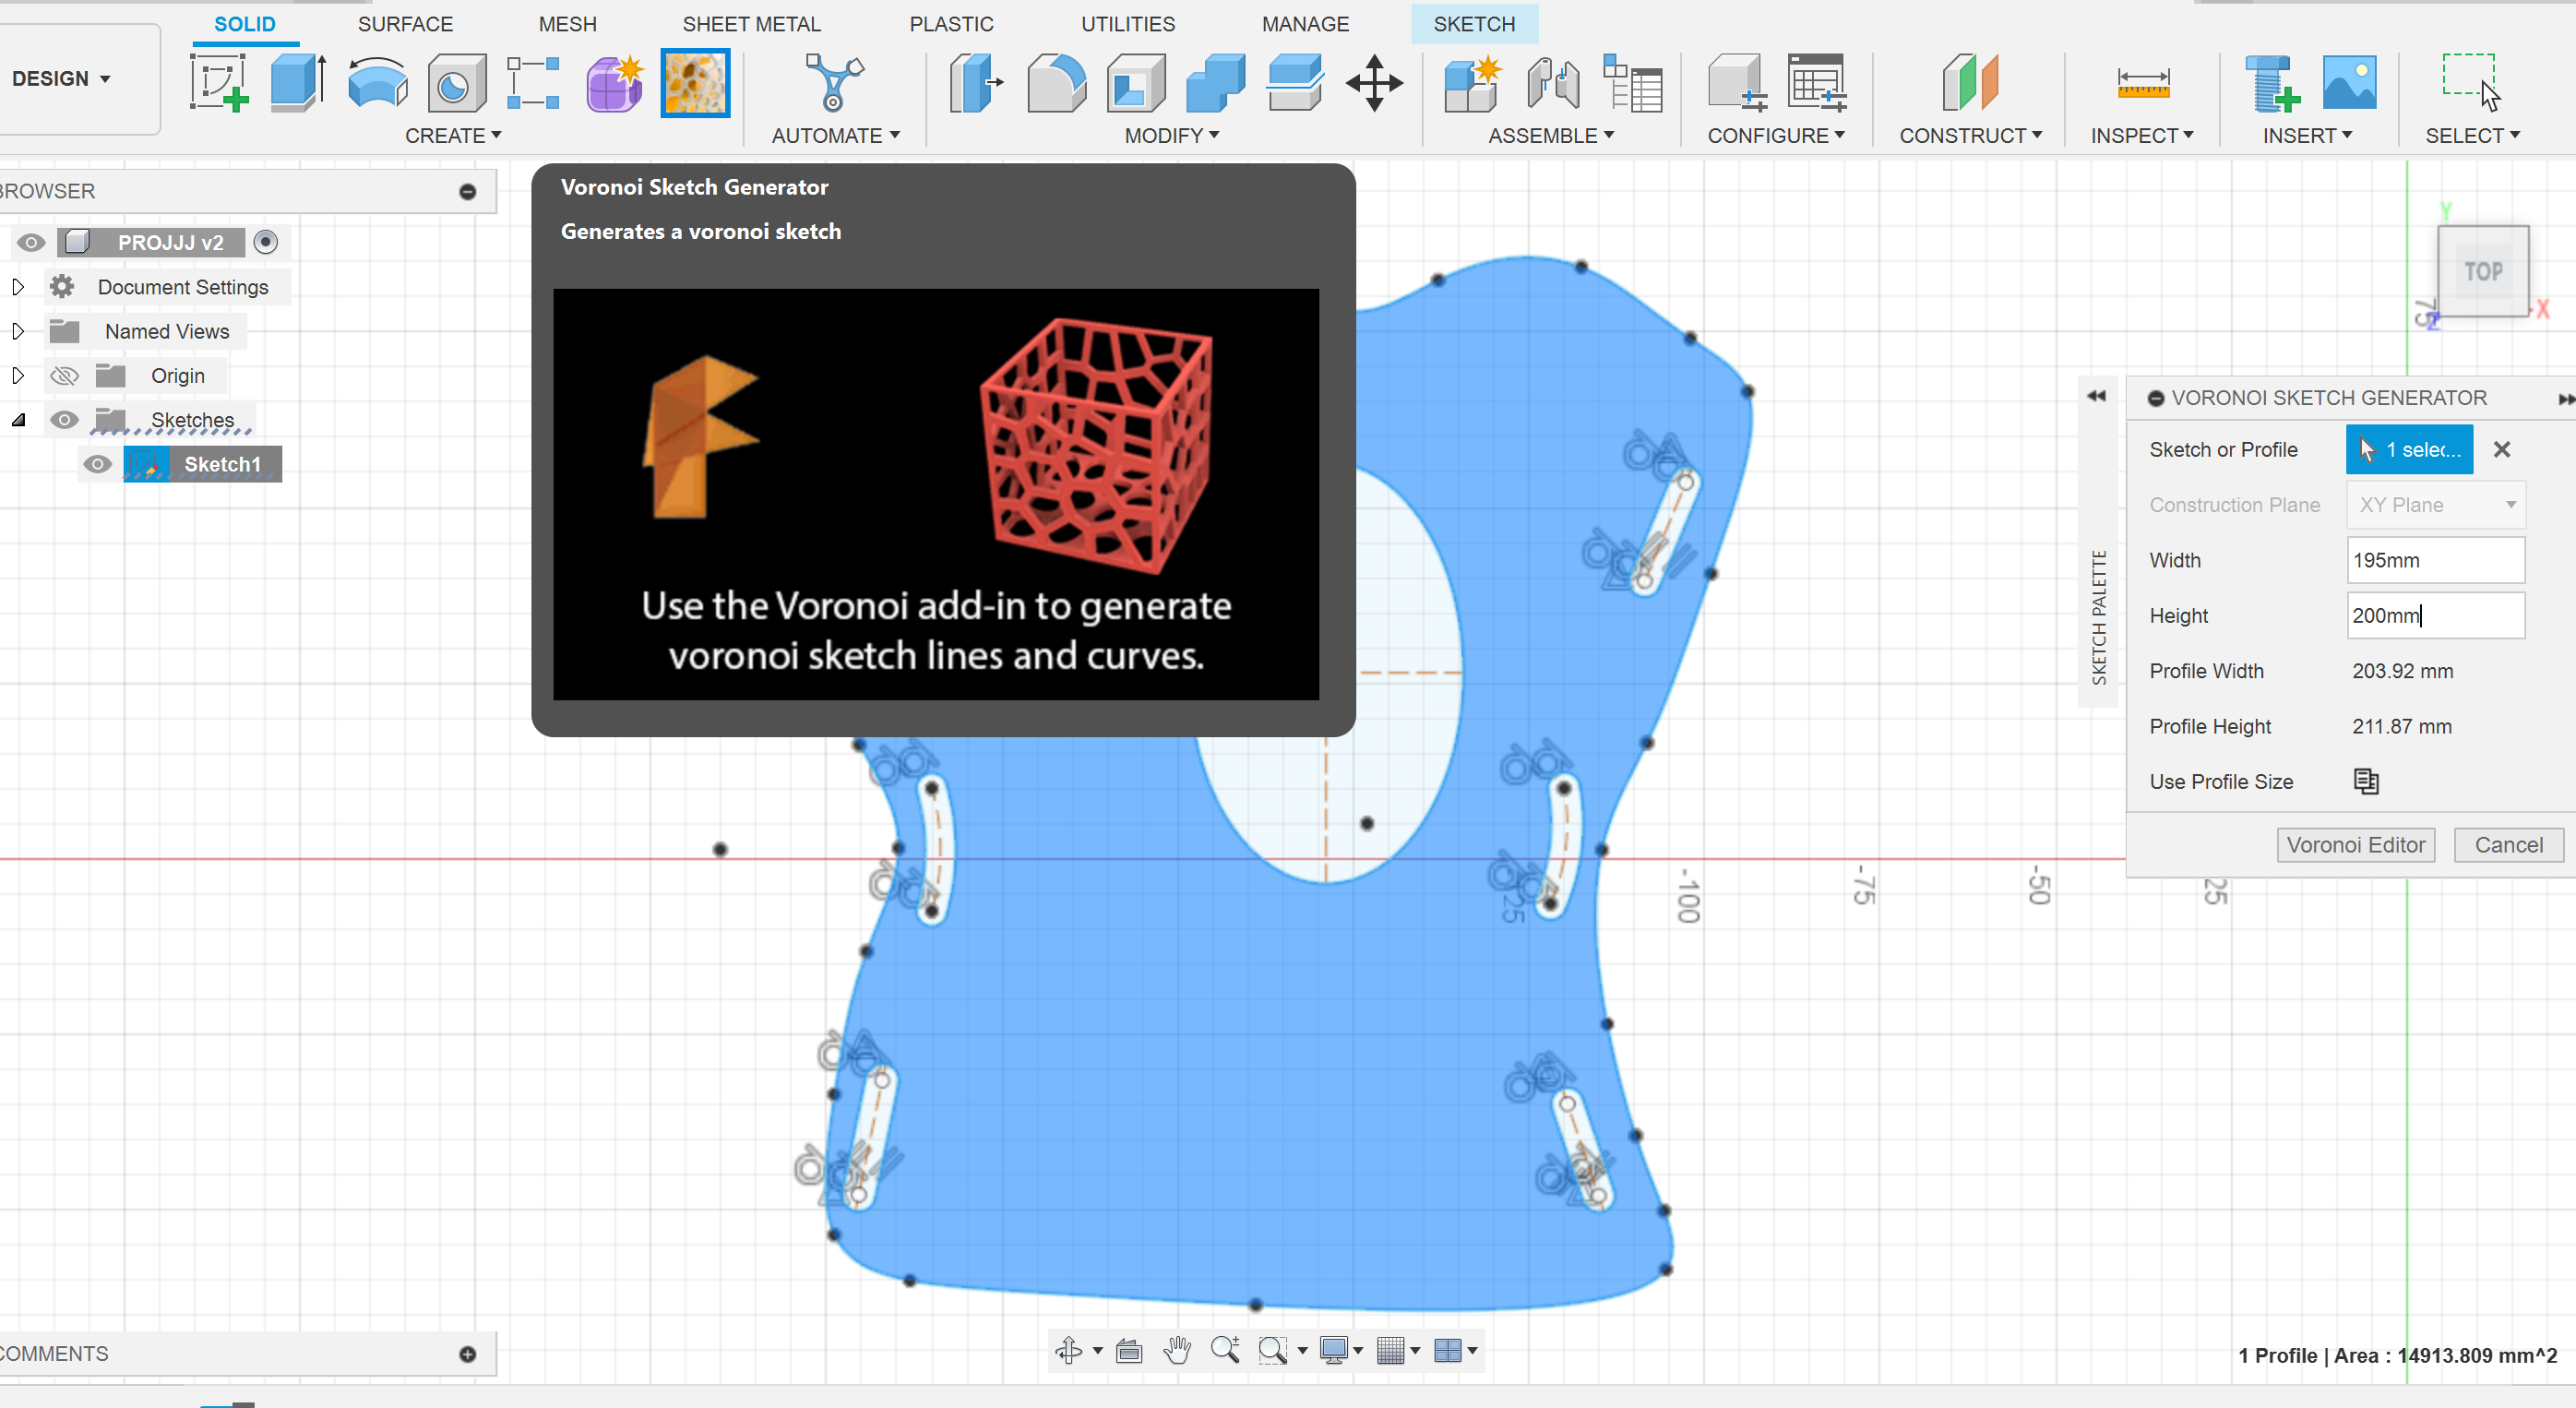Expand the Named Views tree item
Viewport: 2576px width, 1408px height.
pos(18,331)
